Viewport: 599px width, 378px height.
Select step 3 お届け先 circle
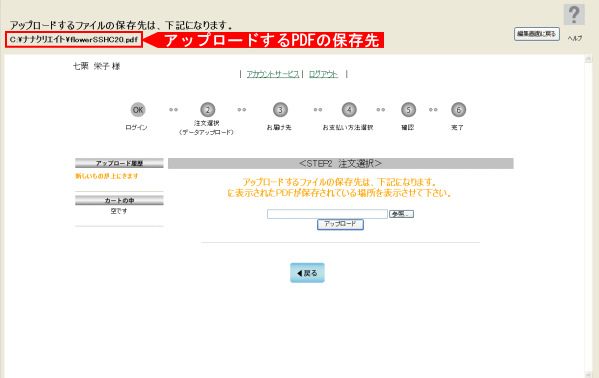pyautogui.click(x=280, y=110)
